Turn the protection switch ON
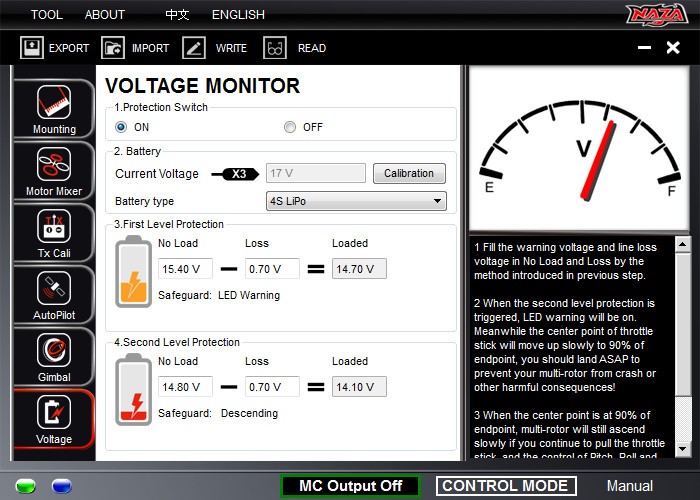 122,127
